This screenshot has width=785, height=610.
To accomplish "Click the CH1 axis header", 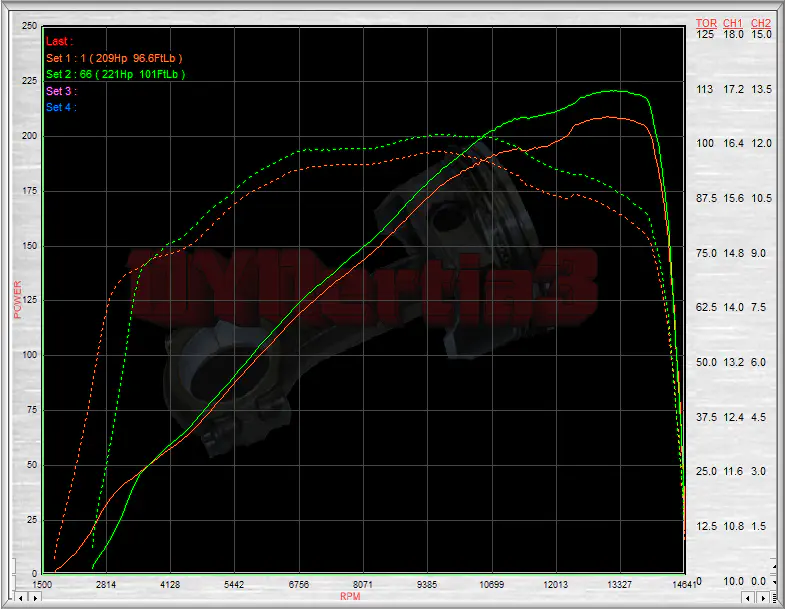I will coord(733,22).
